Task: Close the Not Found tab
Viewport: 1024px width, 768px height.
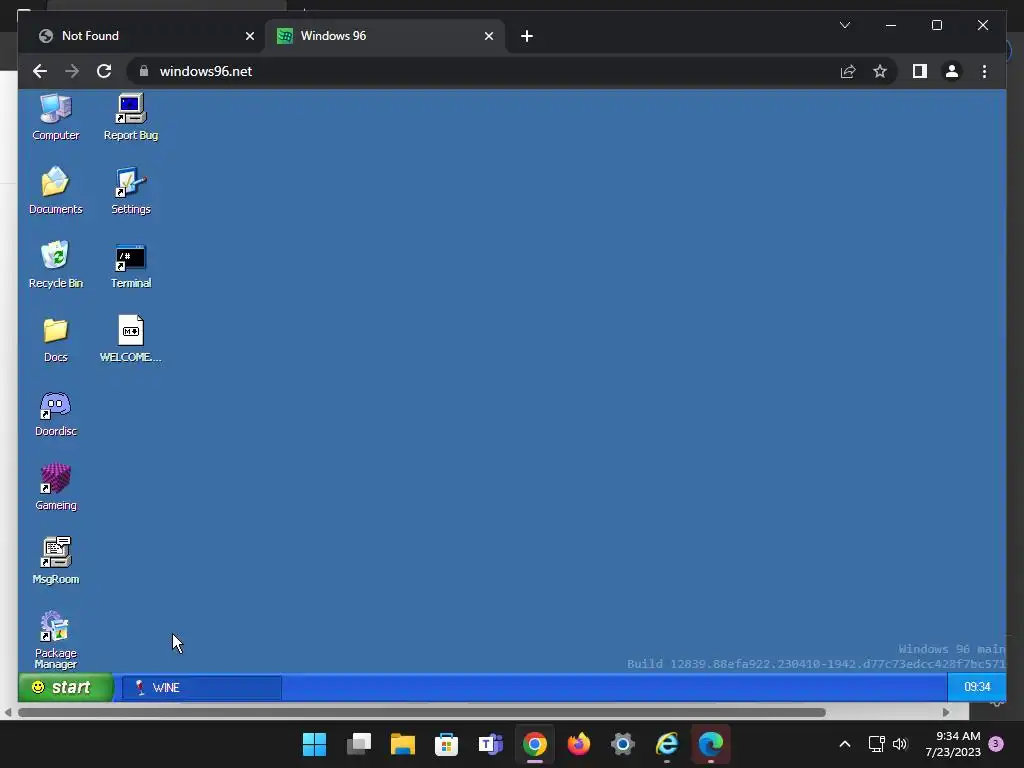Action: click(x=249, y=37)
